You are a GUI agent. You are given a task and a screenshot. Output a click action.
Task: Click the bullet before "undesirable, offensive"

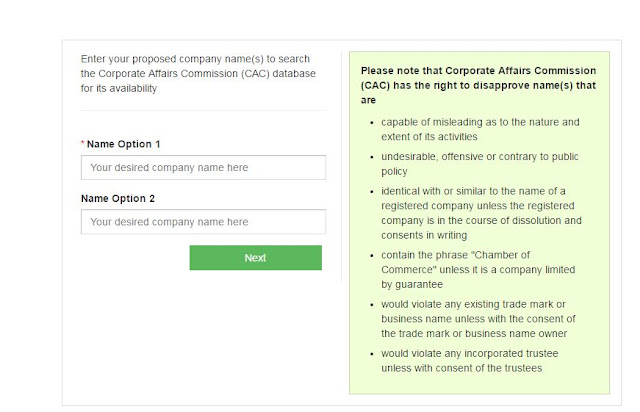tap(372, 158)
